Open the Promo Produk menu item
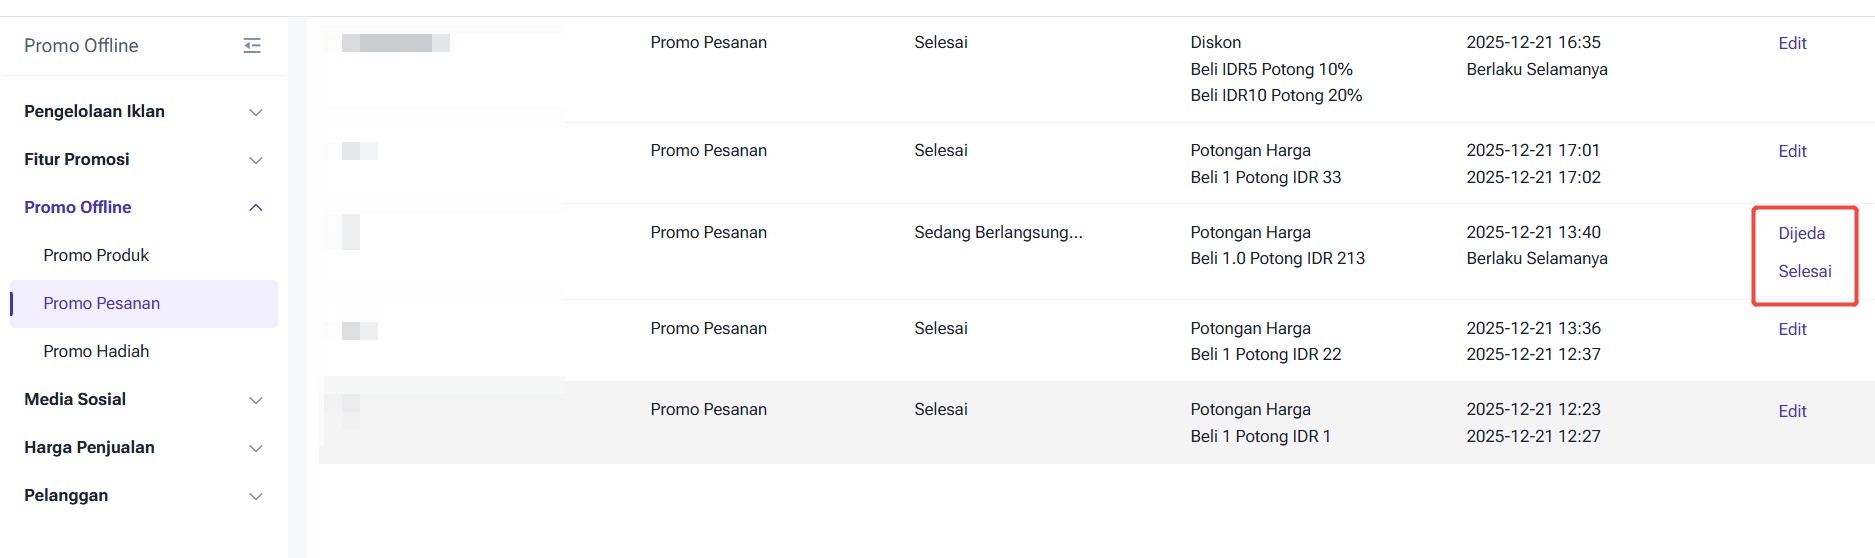1875x558 pixels. [x=96, y=256]
